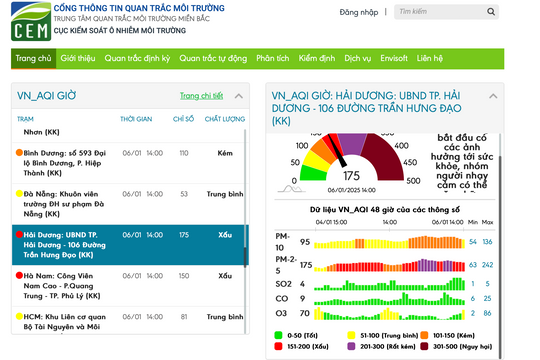540x360 pixels.
Task: Collapse the Hải Dương AQI detail panel chevron
Action: [493, 96]
